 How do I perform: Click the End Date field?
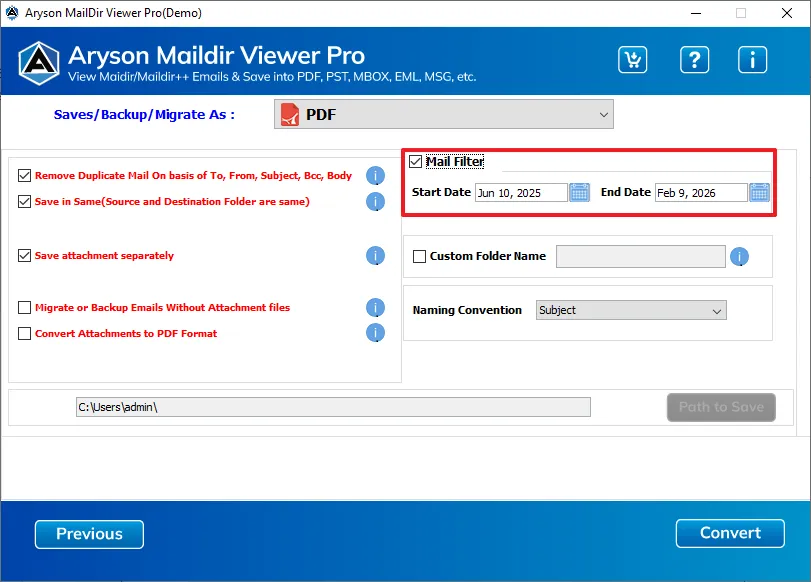(x=701, y=193)
